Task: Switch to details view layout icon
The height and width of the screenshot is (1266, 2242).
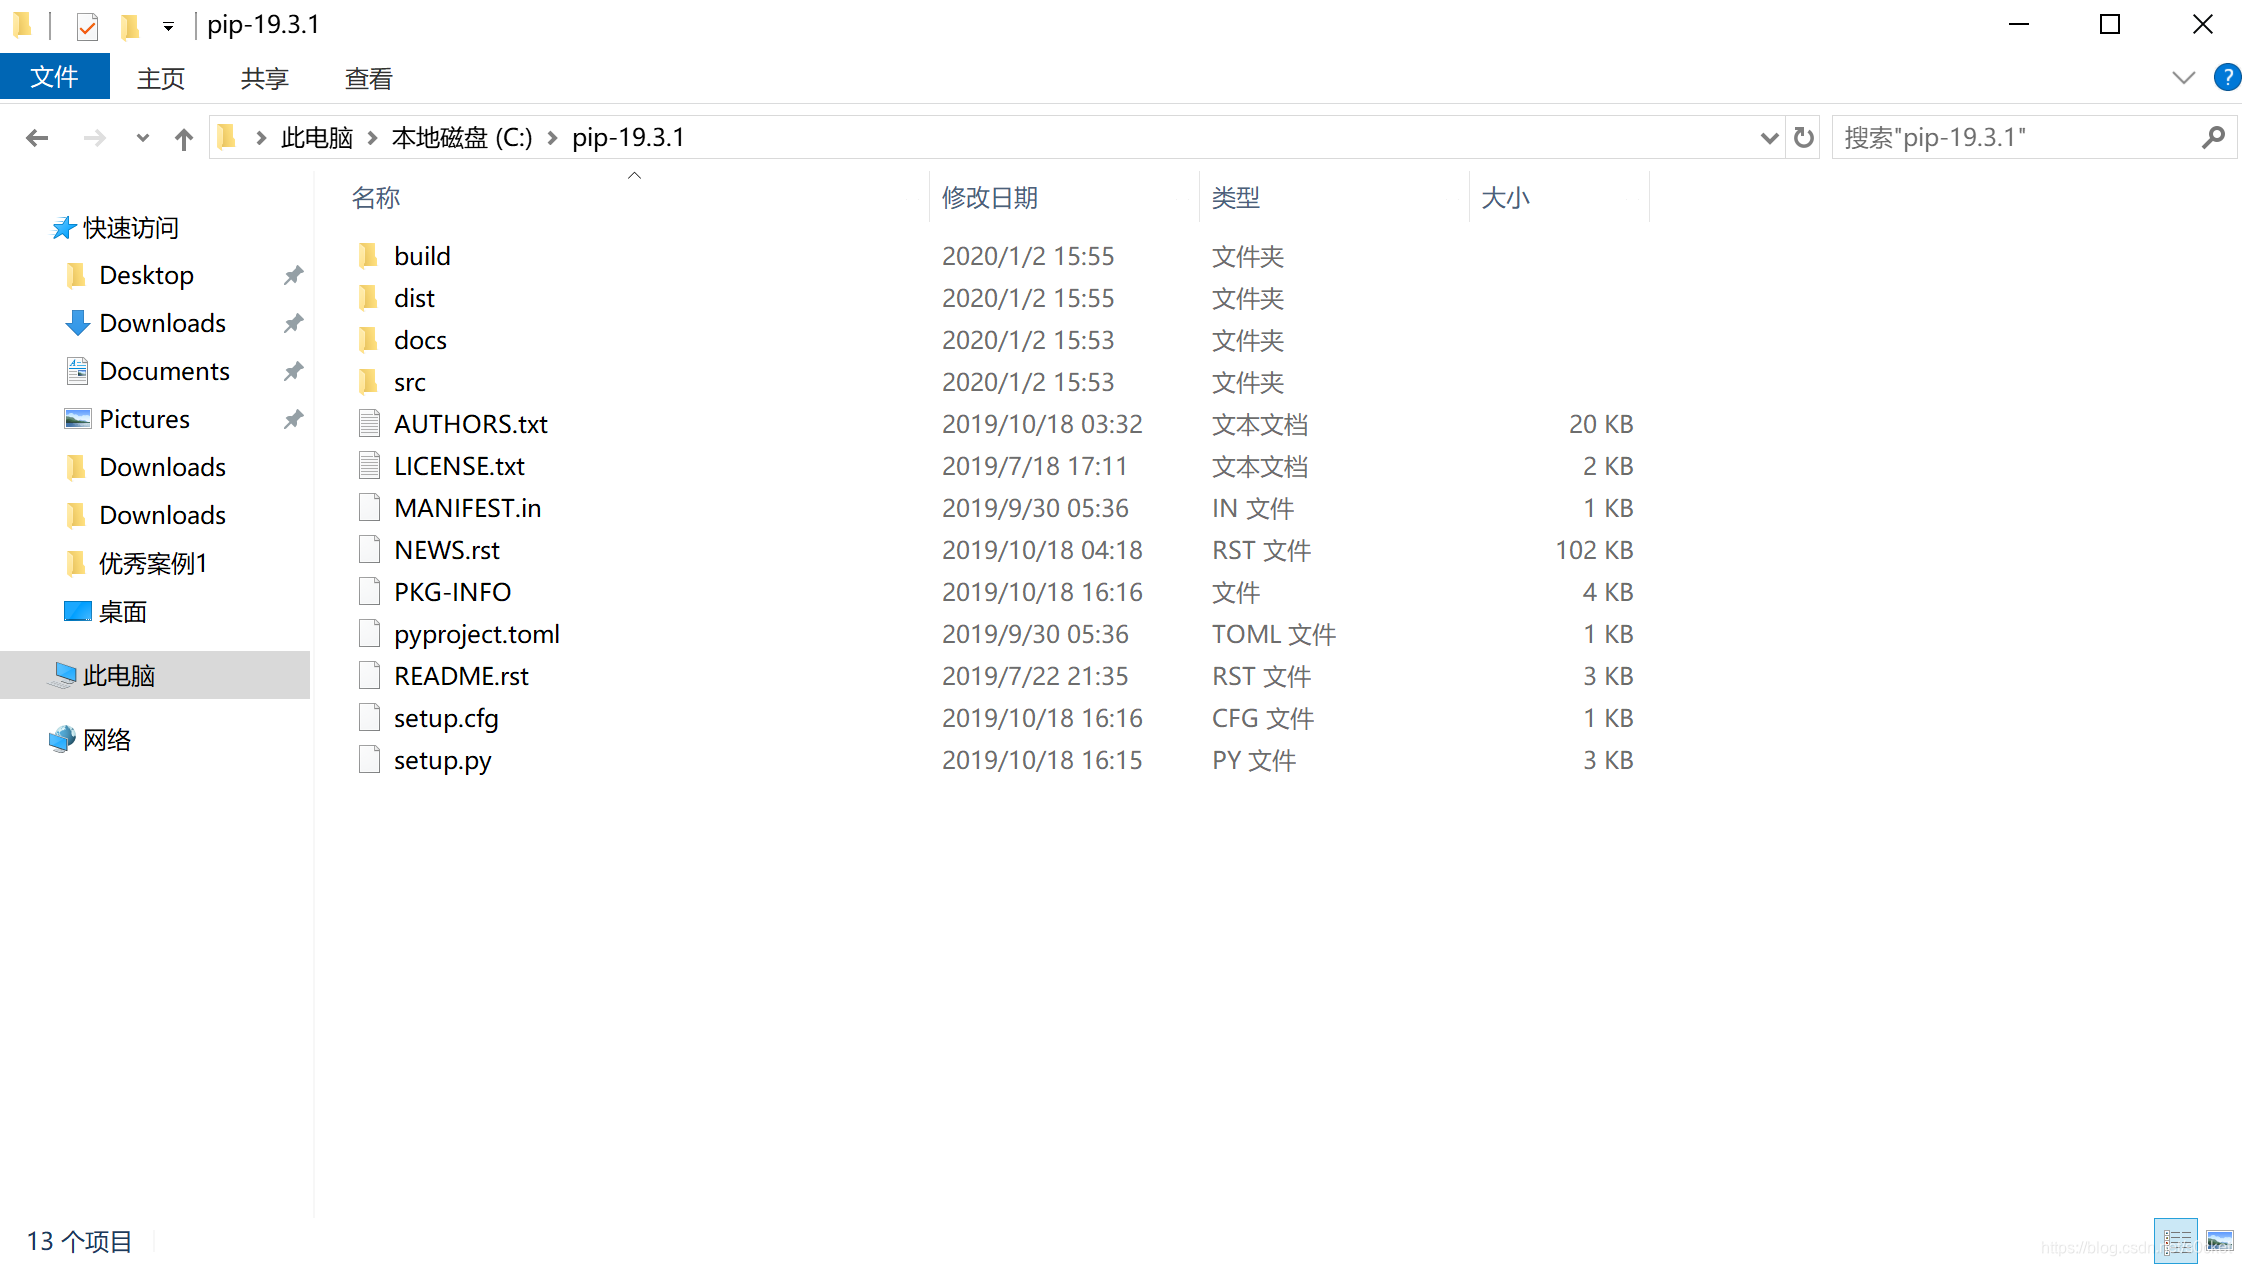Action: (x=2175, y=1241)
